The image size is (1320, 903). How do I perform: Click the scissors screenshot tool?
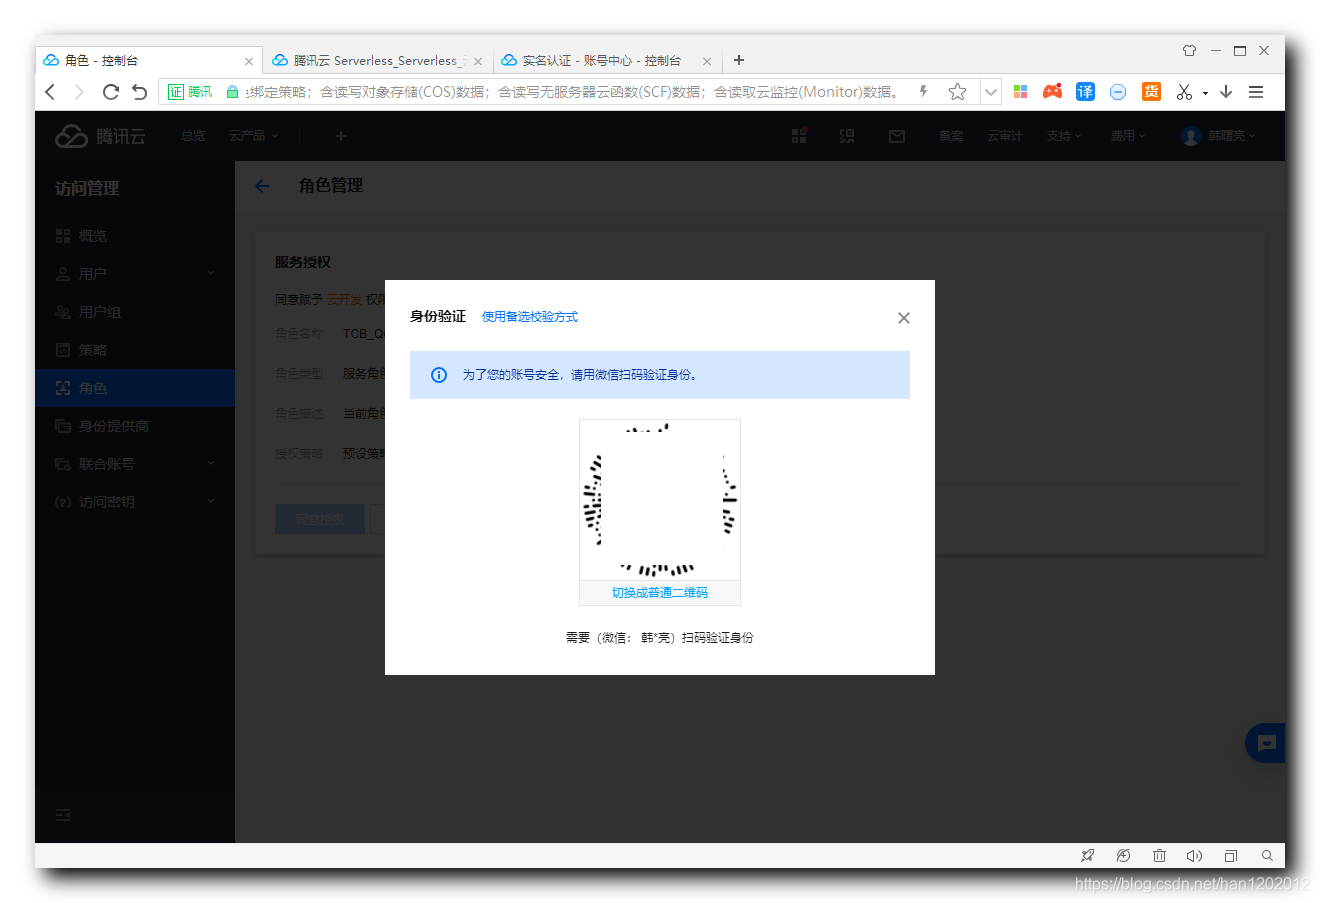[1184, 92]
